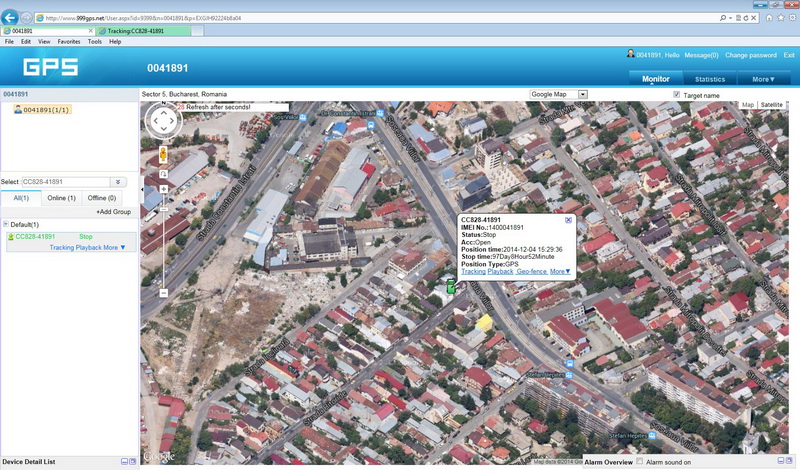Click the browser back arrow button
The height and width of the screenshot is (470, 800).
tap(11, 18)
